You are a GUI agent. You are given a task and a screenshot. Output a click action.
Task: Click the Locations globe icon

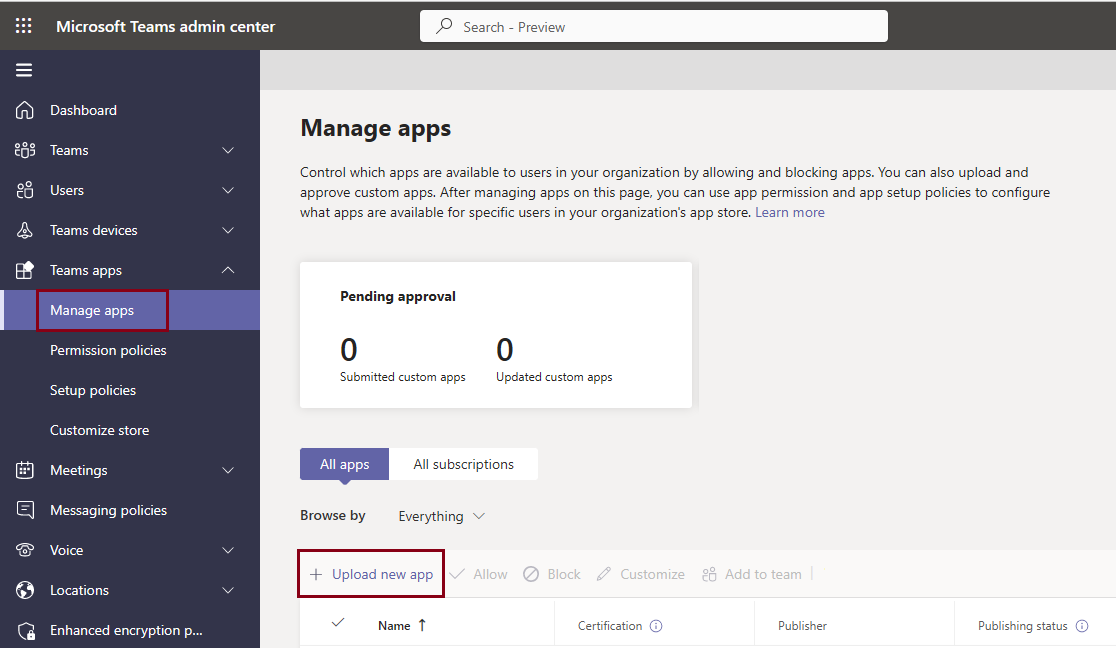pyautogui.click(x=25, y=590)
